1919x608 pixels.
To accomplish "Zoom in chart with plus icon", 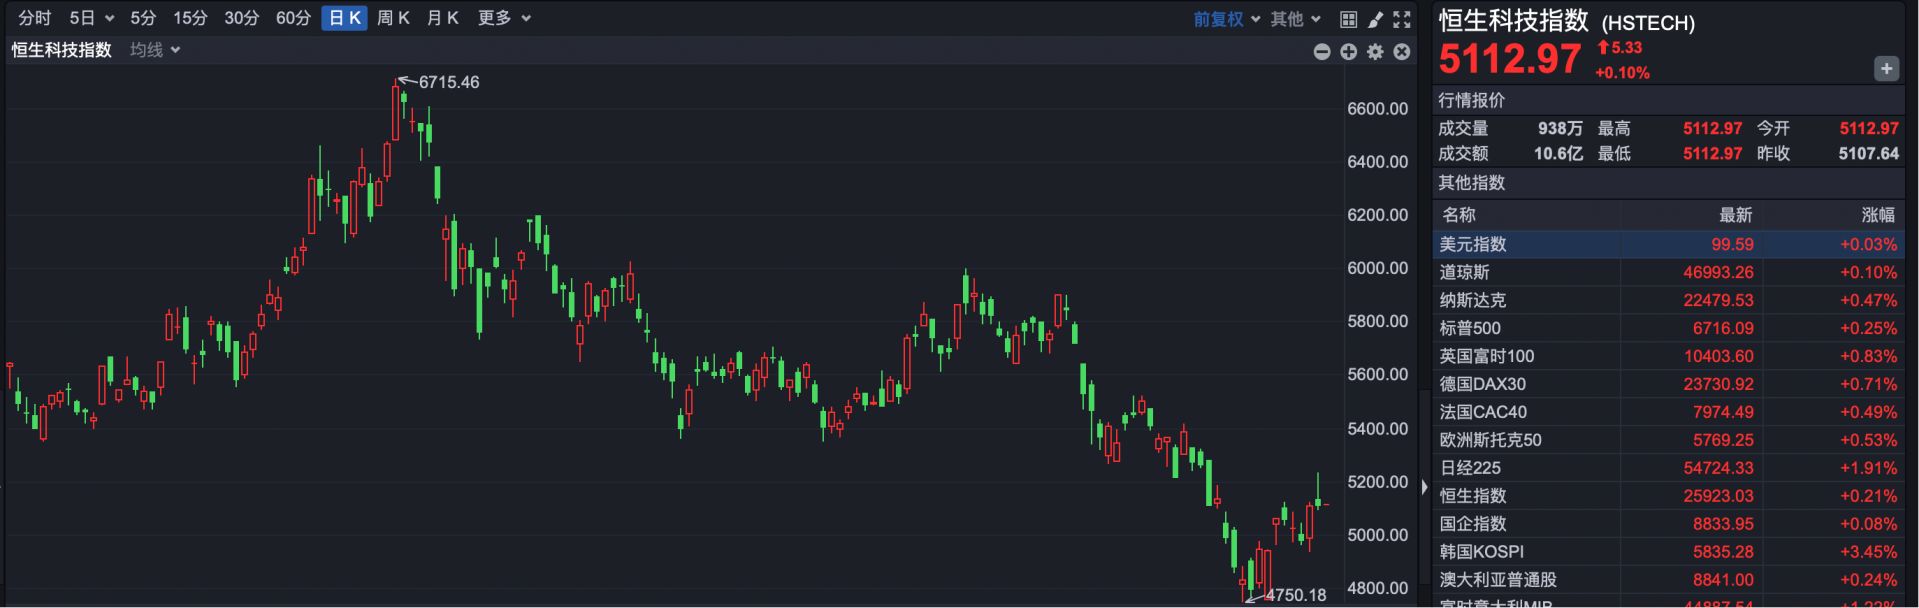I will [1349, 52].
